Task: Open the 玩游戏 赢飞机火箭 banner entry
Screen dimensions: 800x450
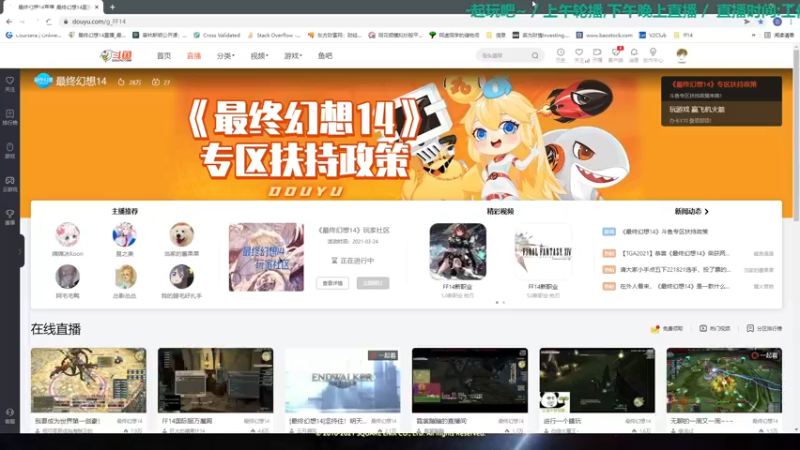Action: pos(721,113)
